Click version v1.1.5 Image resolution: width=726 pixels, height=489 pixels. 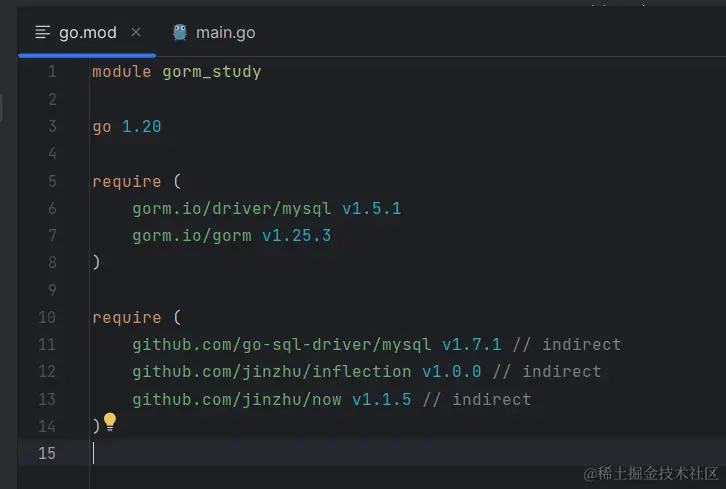tap(382, 399)
